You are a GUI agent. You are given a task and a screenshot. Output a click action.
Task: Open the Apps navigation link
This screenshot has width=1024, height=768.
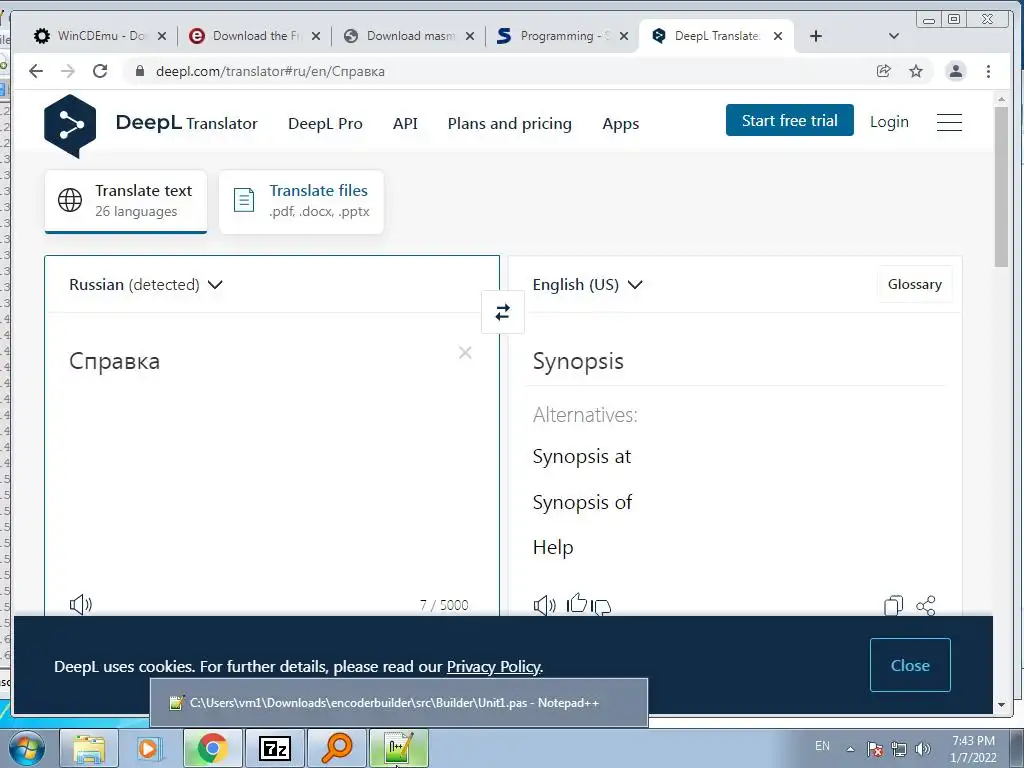click(620, 124)
